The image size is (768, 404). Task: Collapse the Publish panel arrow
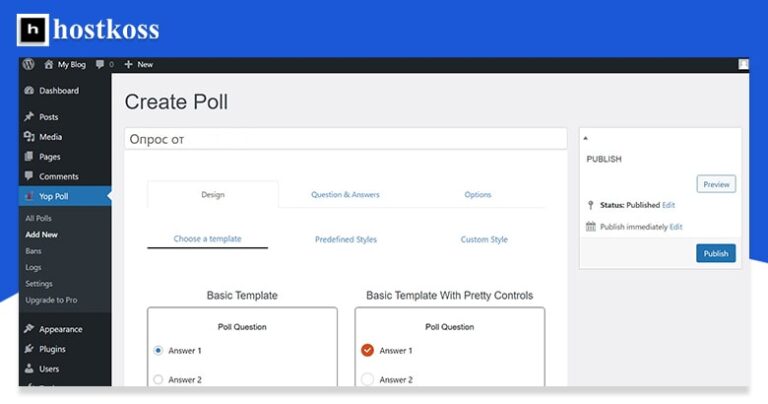[x=585, y=137]
